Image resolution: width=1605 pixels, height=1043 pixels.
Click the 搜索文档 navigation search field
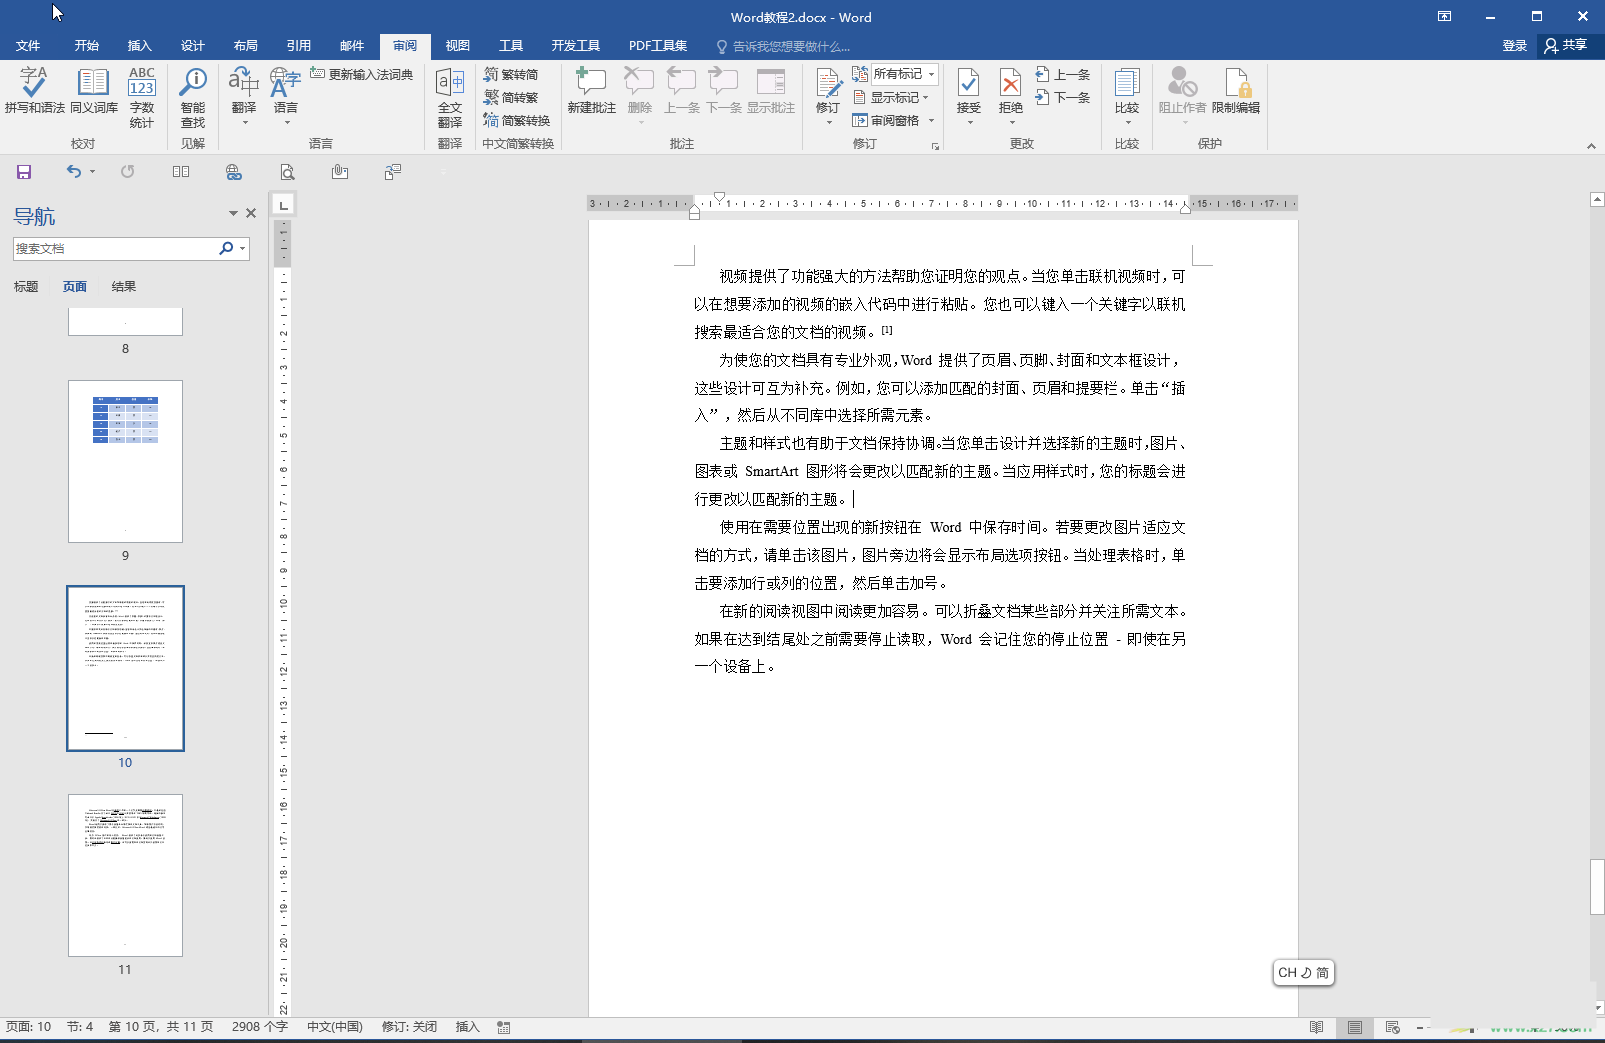[116, 249]
